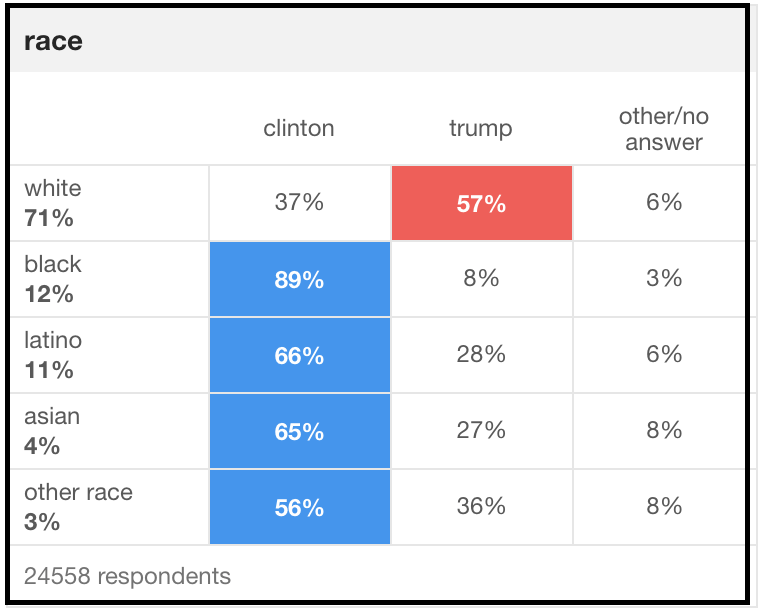
Task: Click the black 12% row label
Action: point(53,279)
